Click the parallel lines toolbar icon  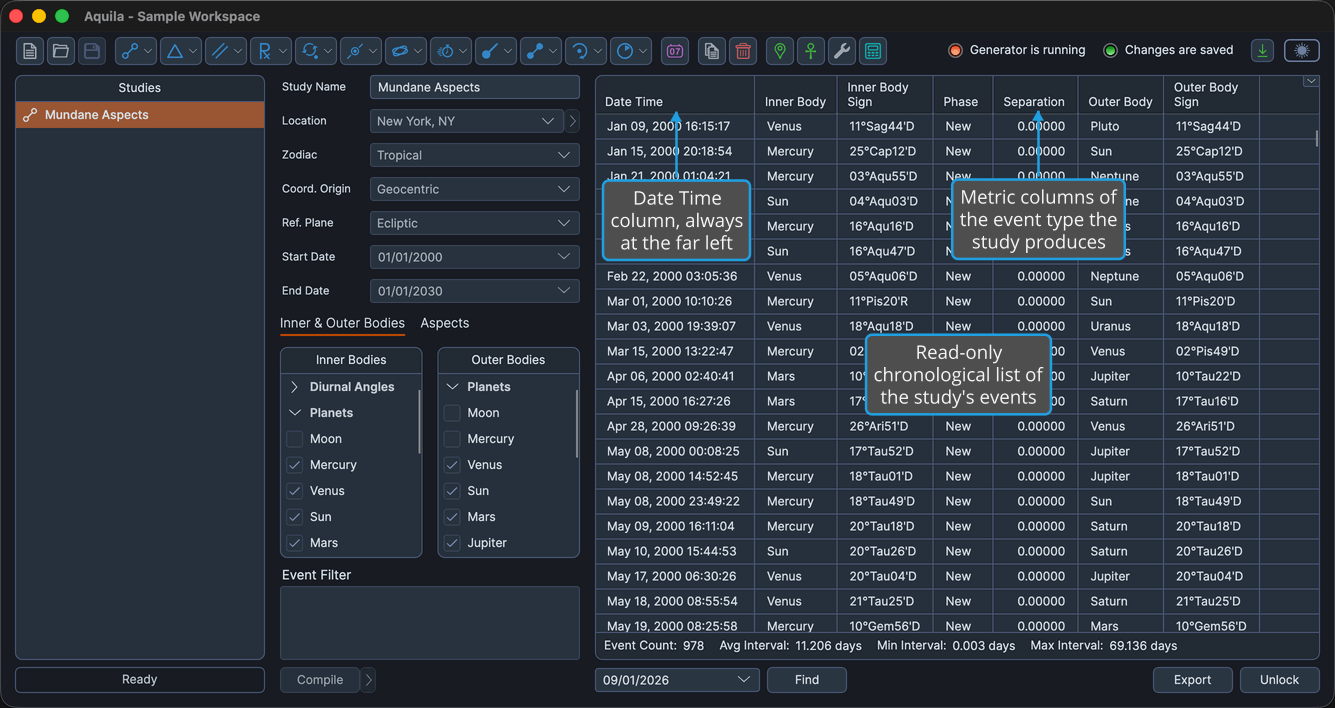(226, 51)
